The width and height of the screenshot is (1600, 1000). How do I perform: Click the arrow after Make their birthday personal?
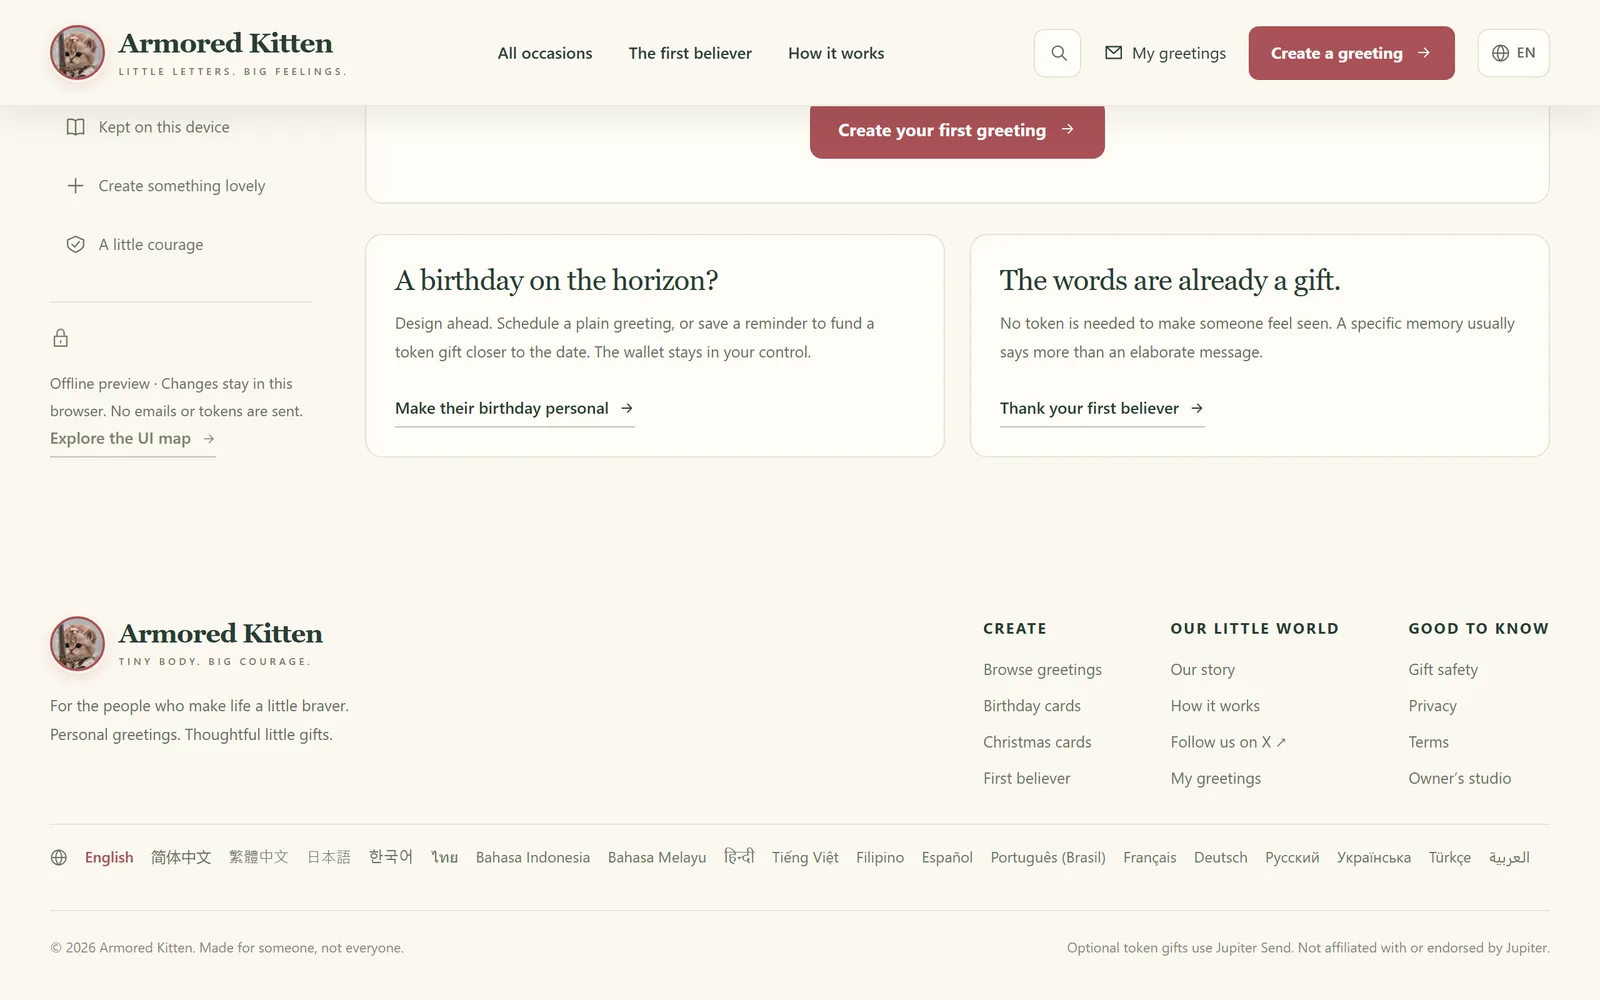point(627,408)
